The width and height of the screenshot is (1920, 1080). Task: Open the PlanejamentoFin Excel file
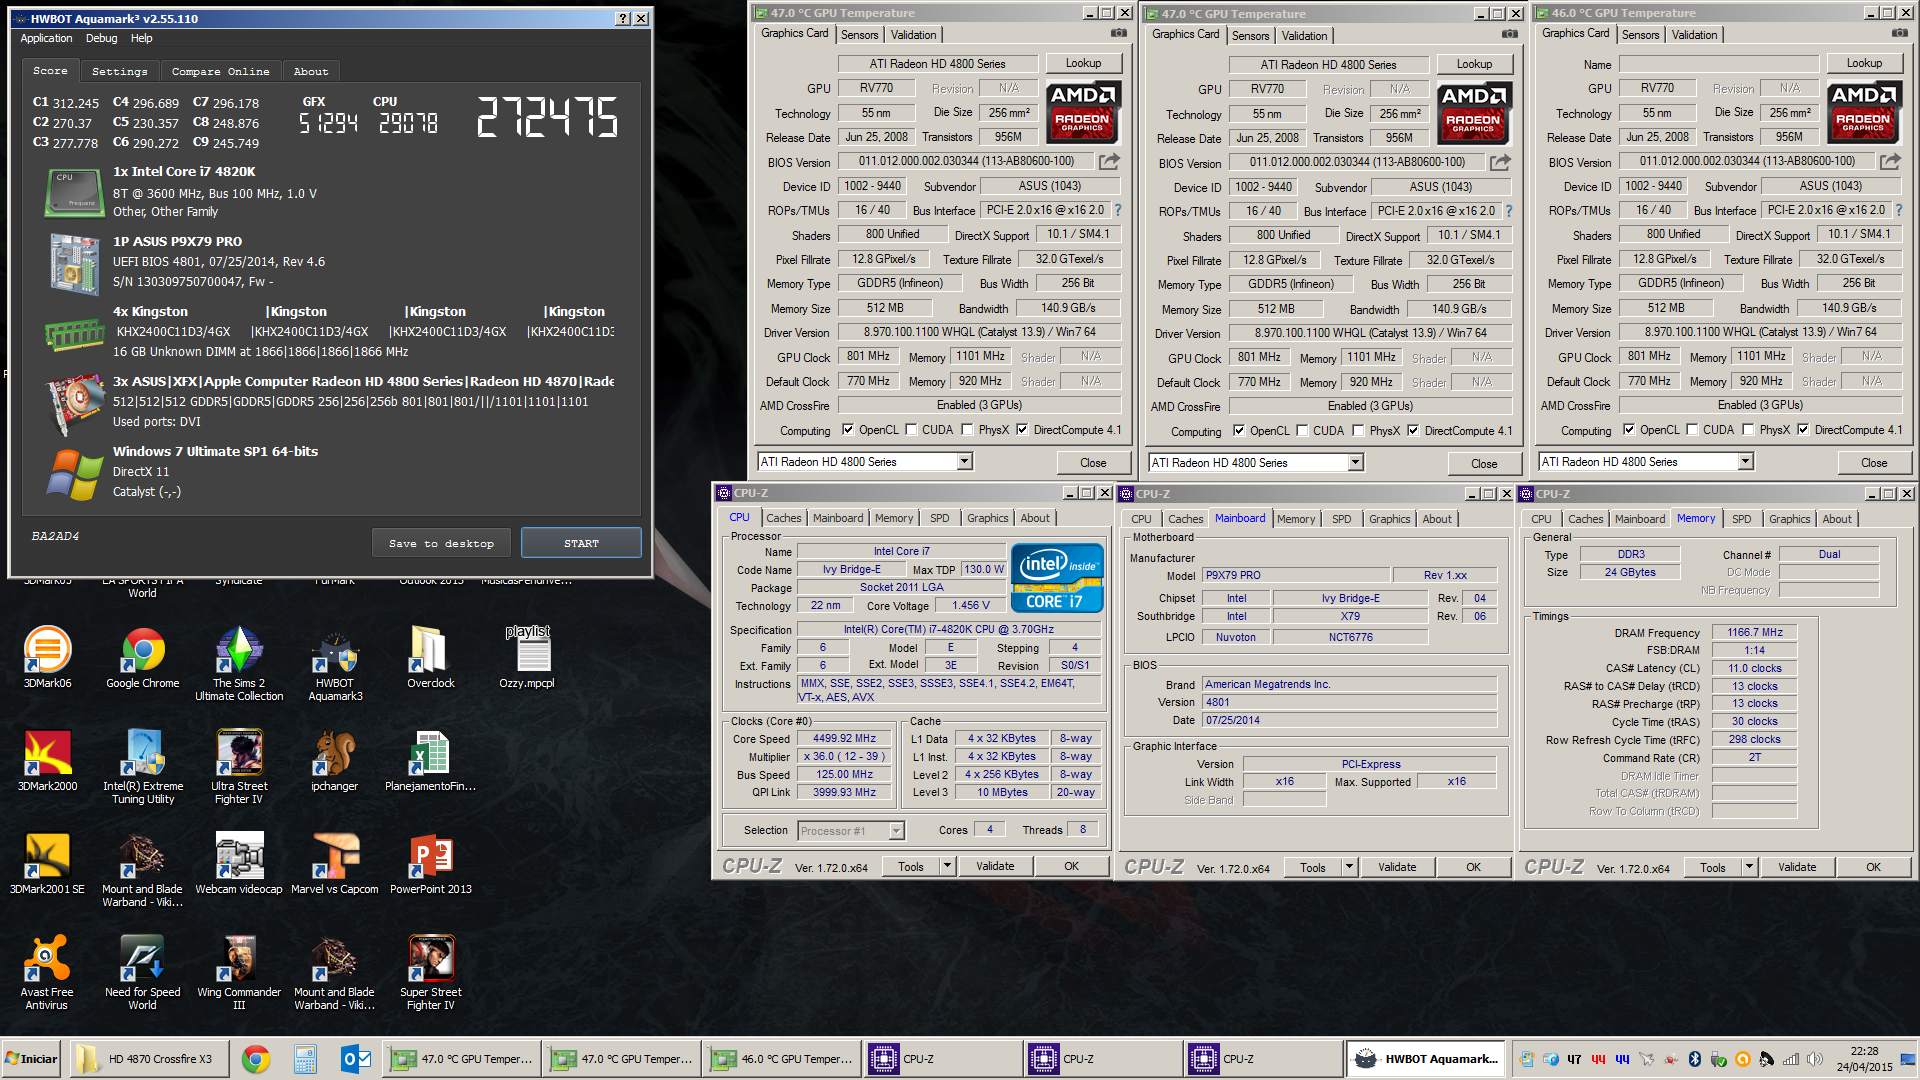click(x=431, y=760)
